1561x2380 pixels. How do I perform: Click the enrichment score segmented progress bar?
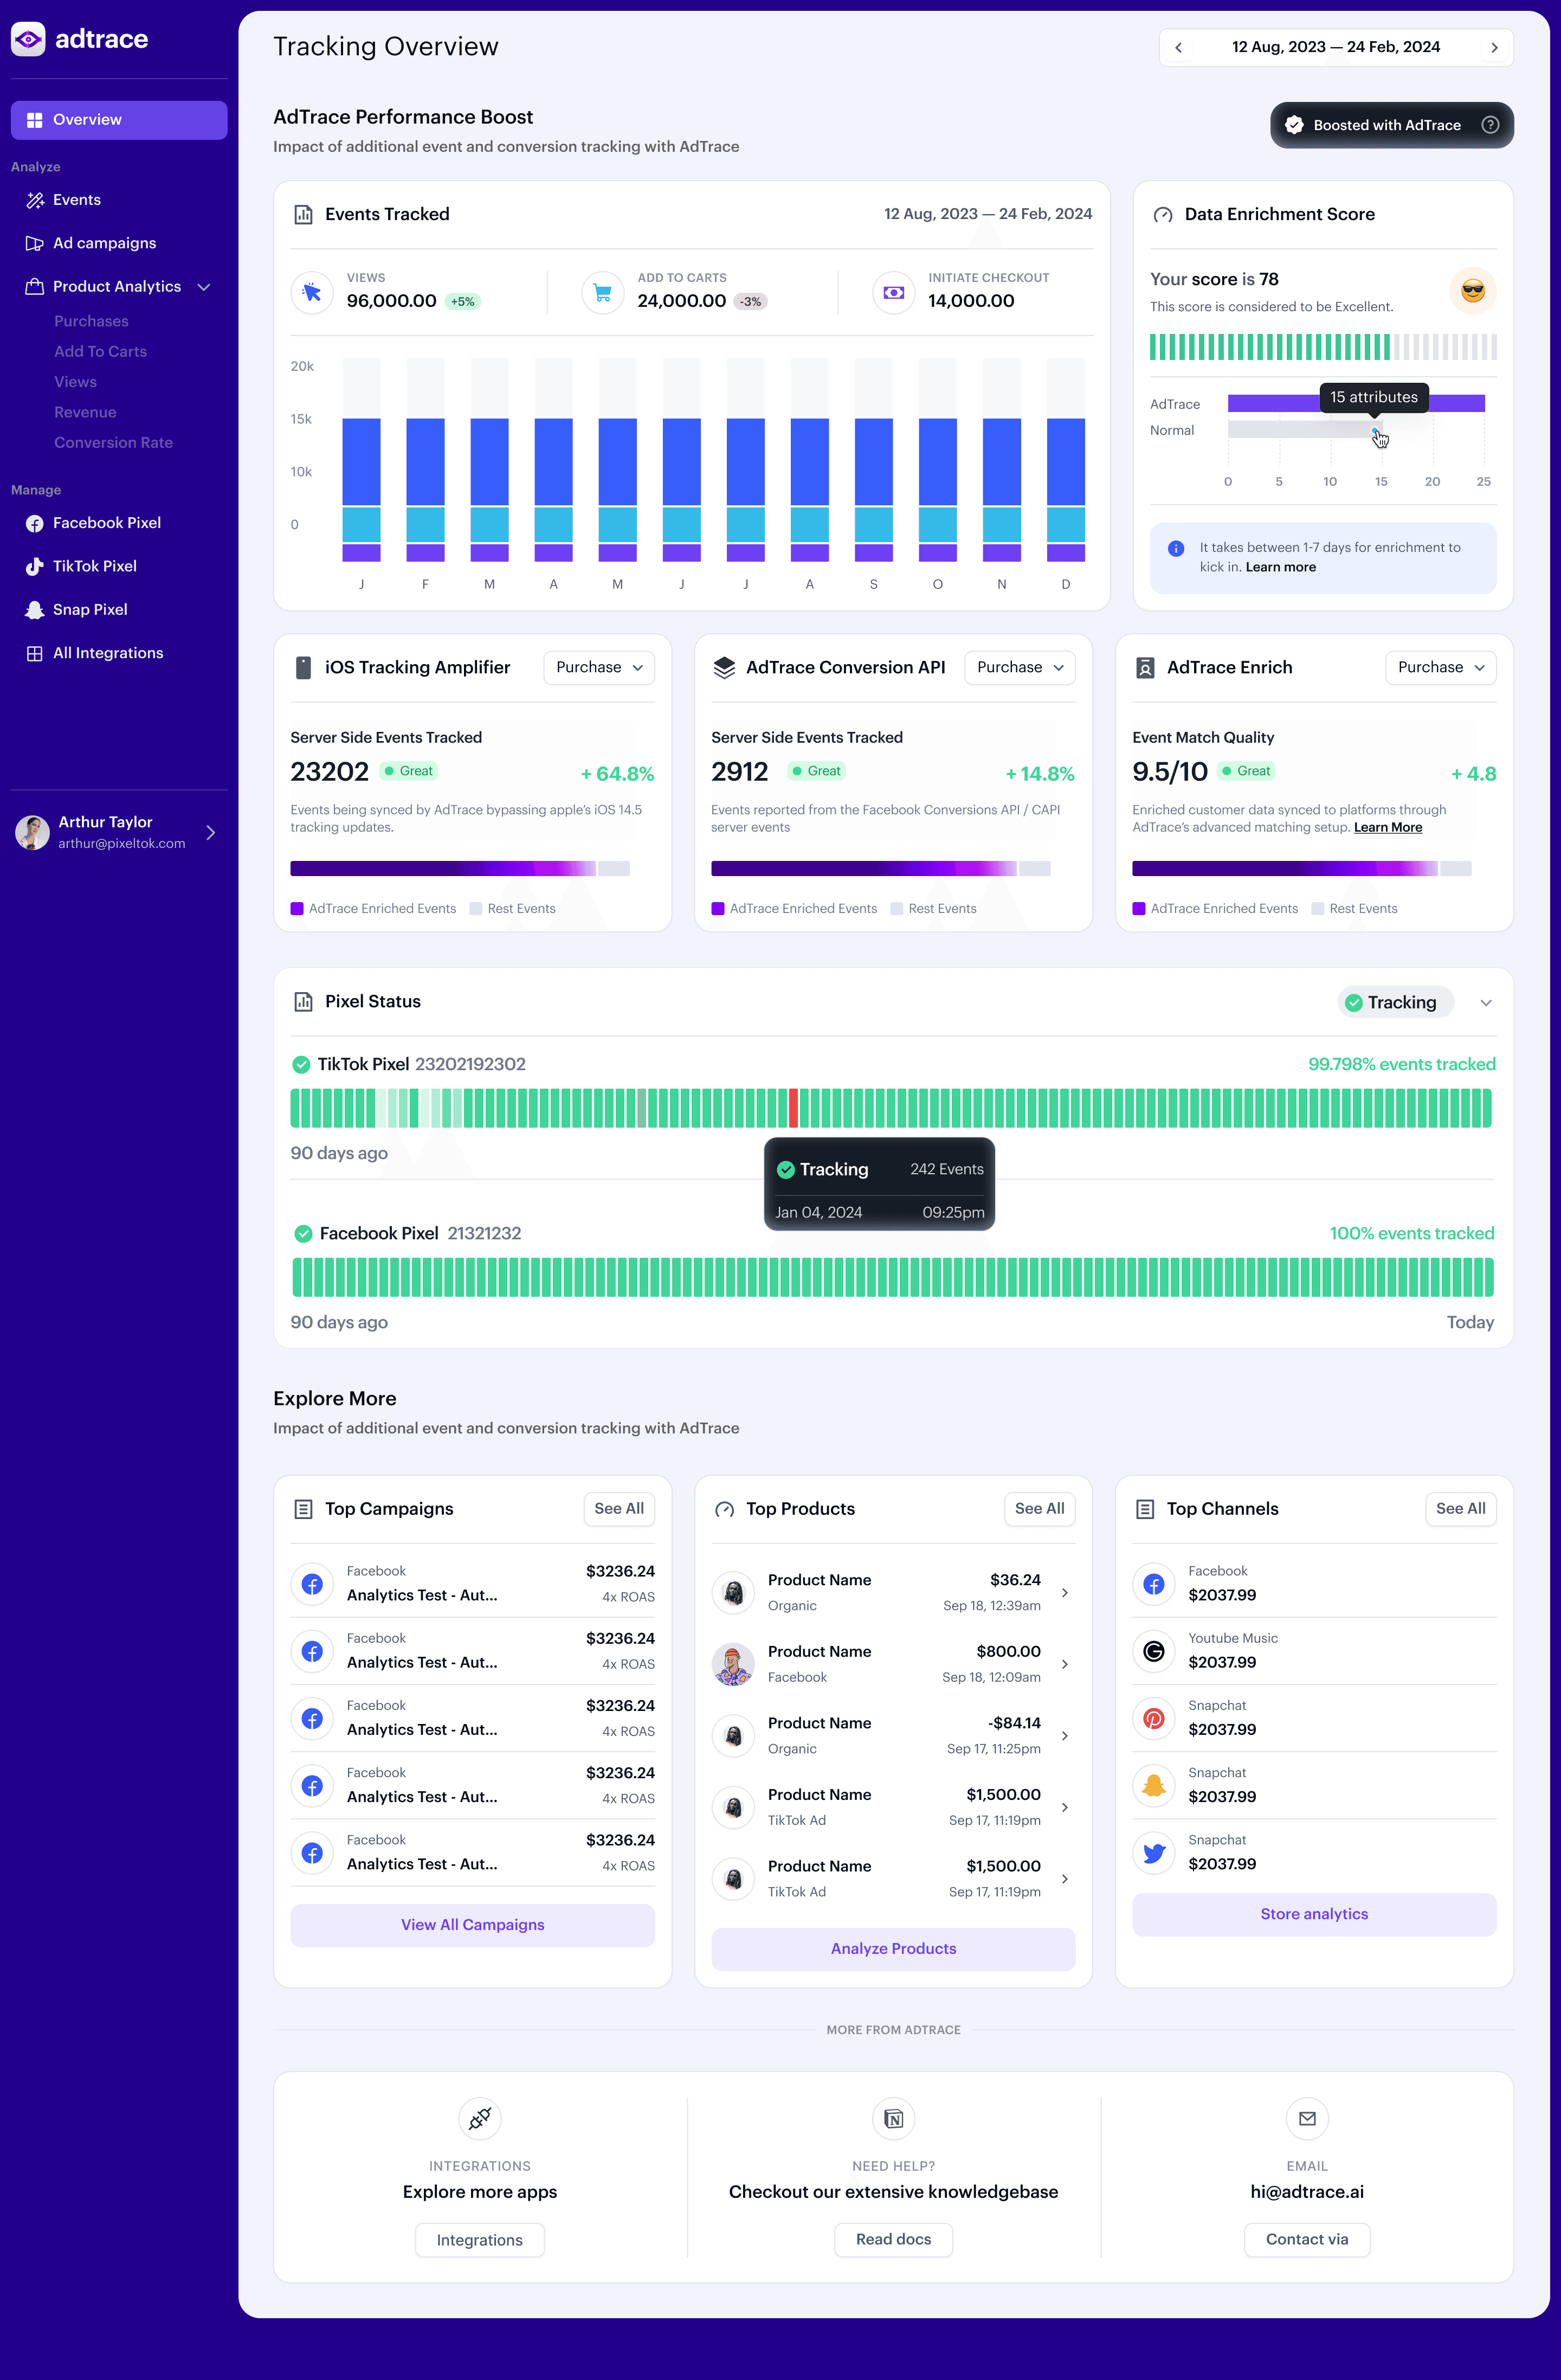(1322, 347)
